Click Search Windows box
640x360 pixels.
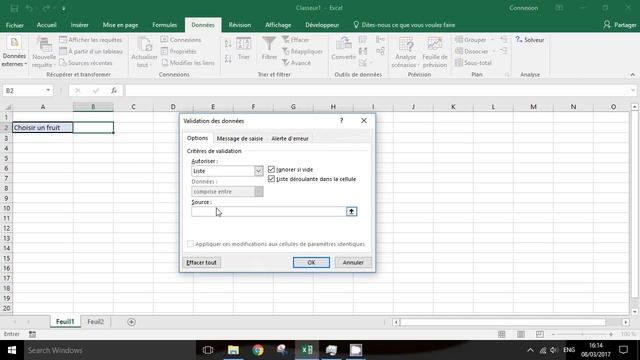point(110,350)
